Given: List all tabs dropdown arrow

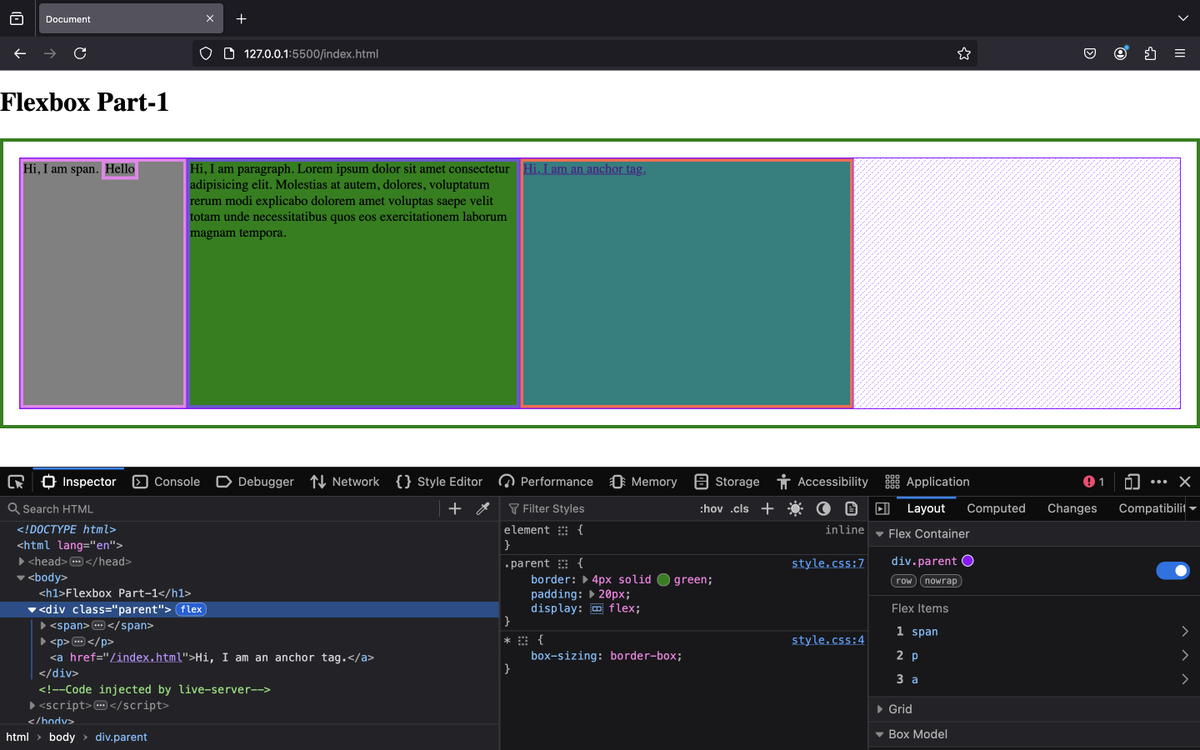Looking at the screenshot, I should tap(1183, 19).
